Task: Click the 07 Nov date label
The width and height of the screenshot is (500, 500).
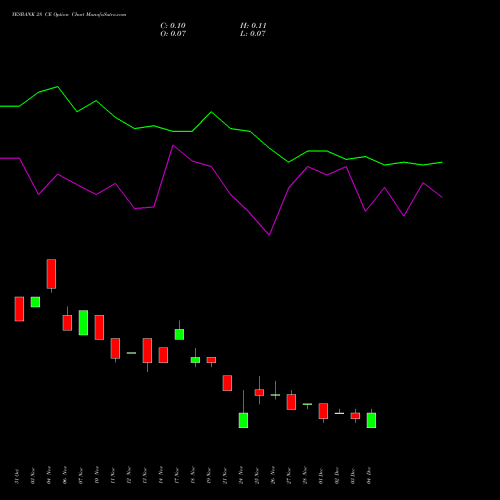Action: 81,476
